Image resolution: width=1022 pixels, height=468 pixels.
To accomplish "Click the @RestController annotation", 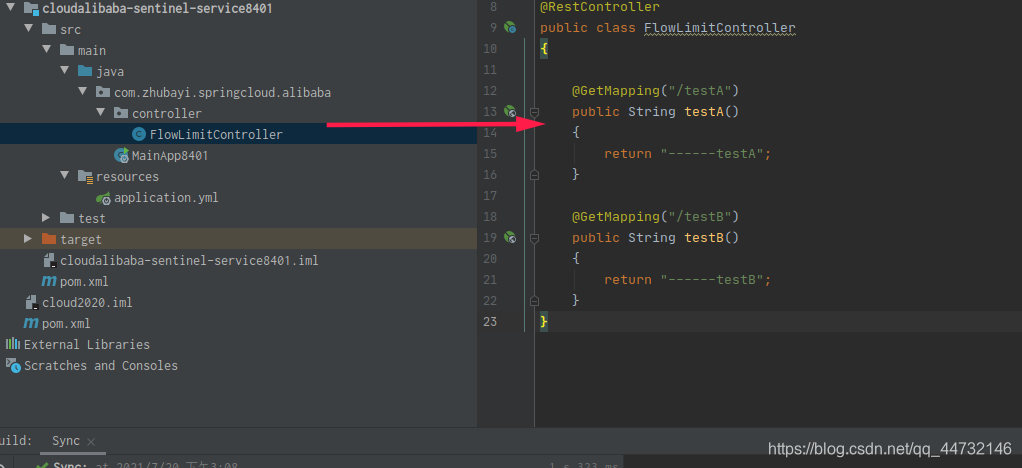I will (600, 7).
